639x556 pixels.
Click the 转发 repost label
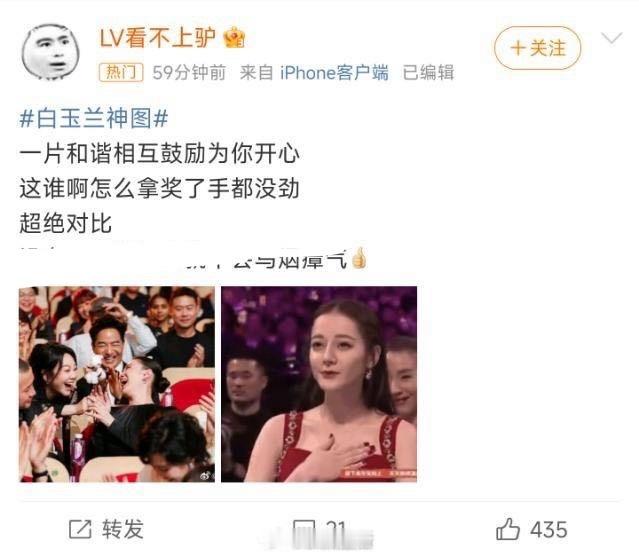(123, 529)
